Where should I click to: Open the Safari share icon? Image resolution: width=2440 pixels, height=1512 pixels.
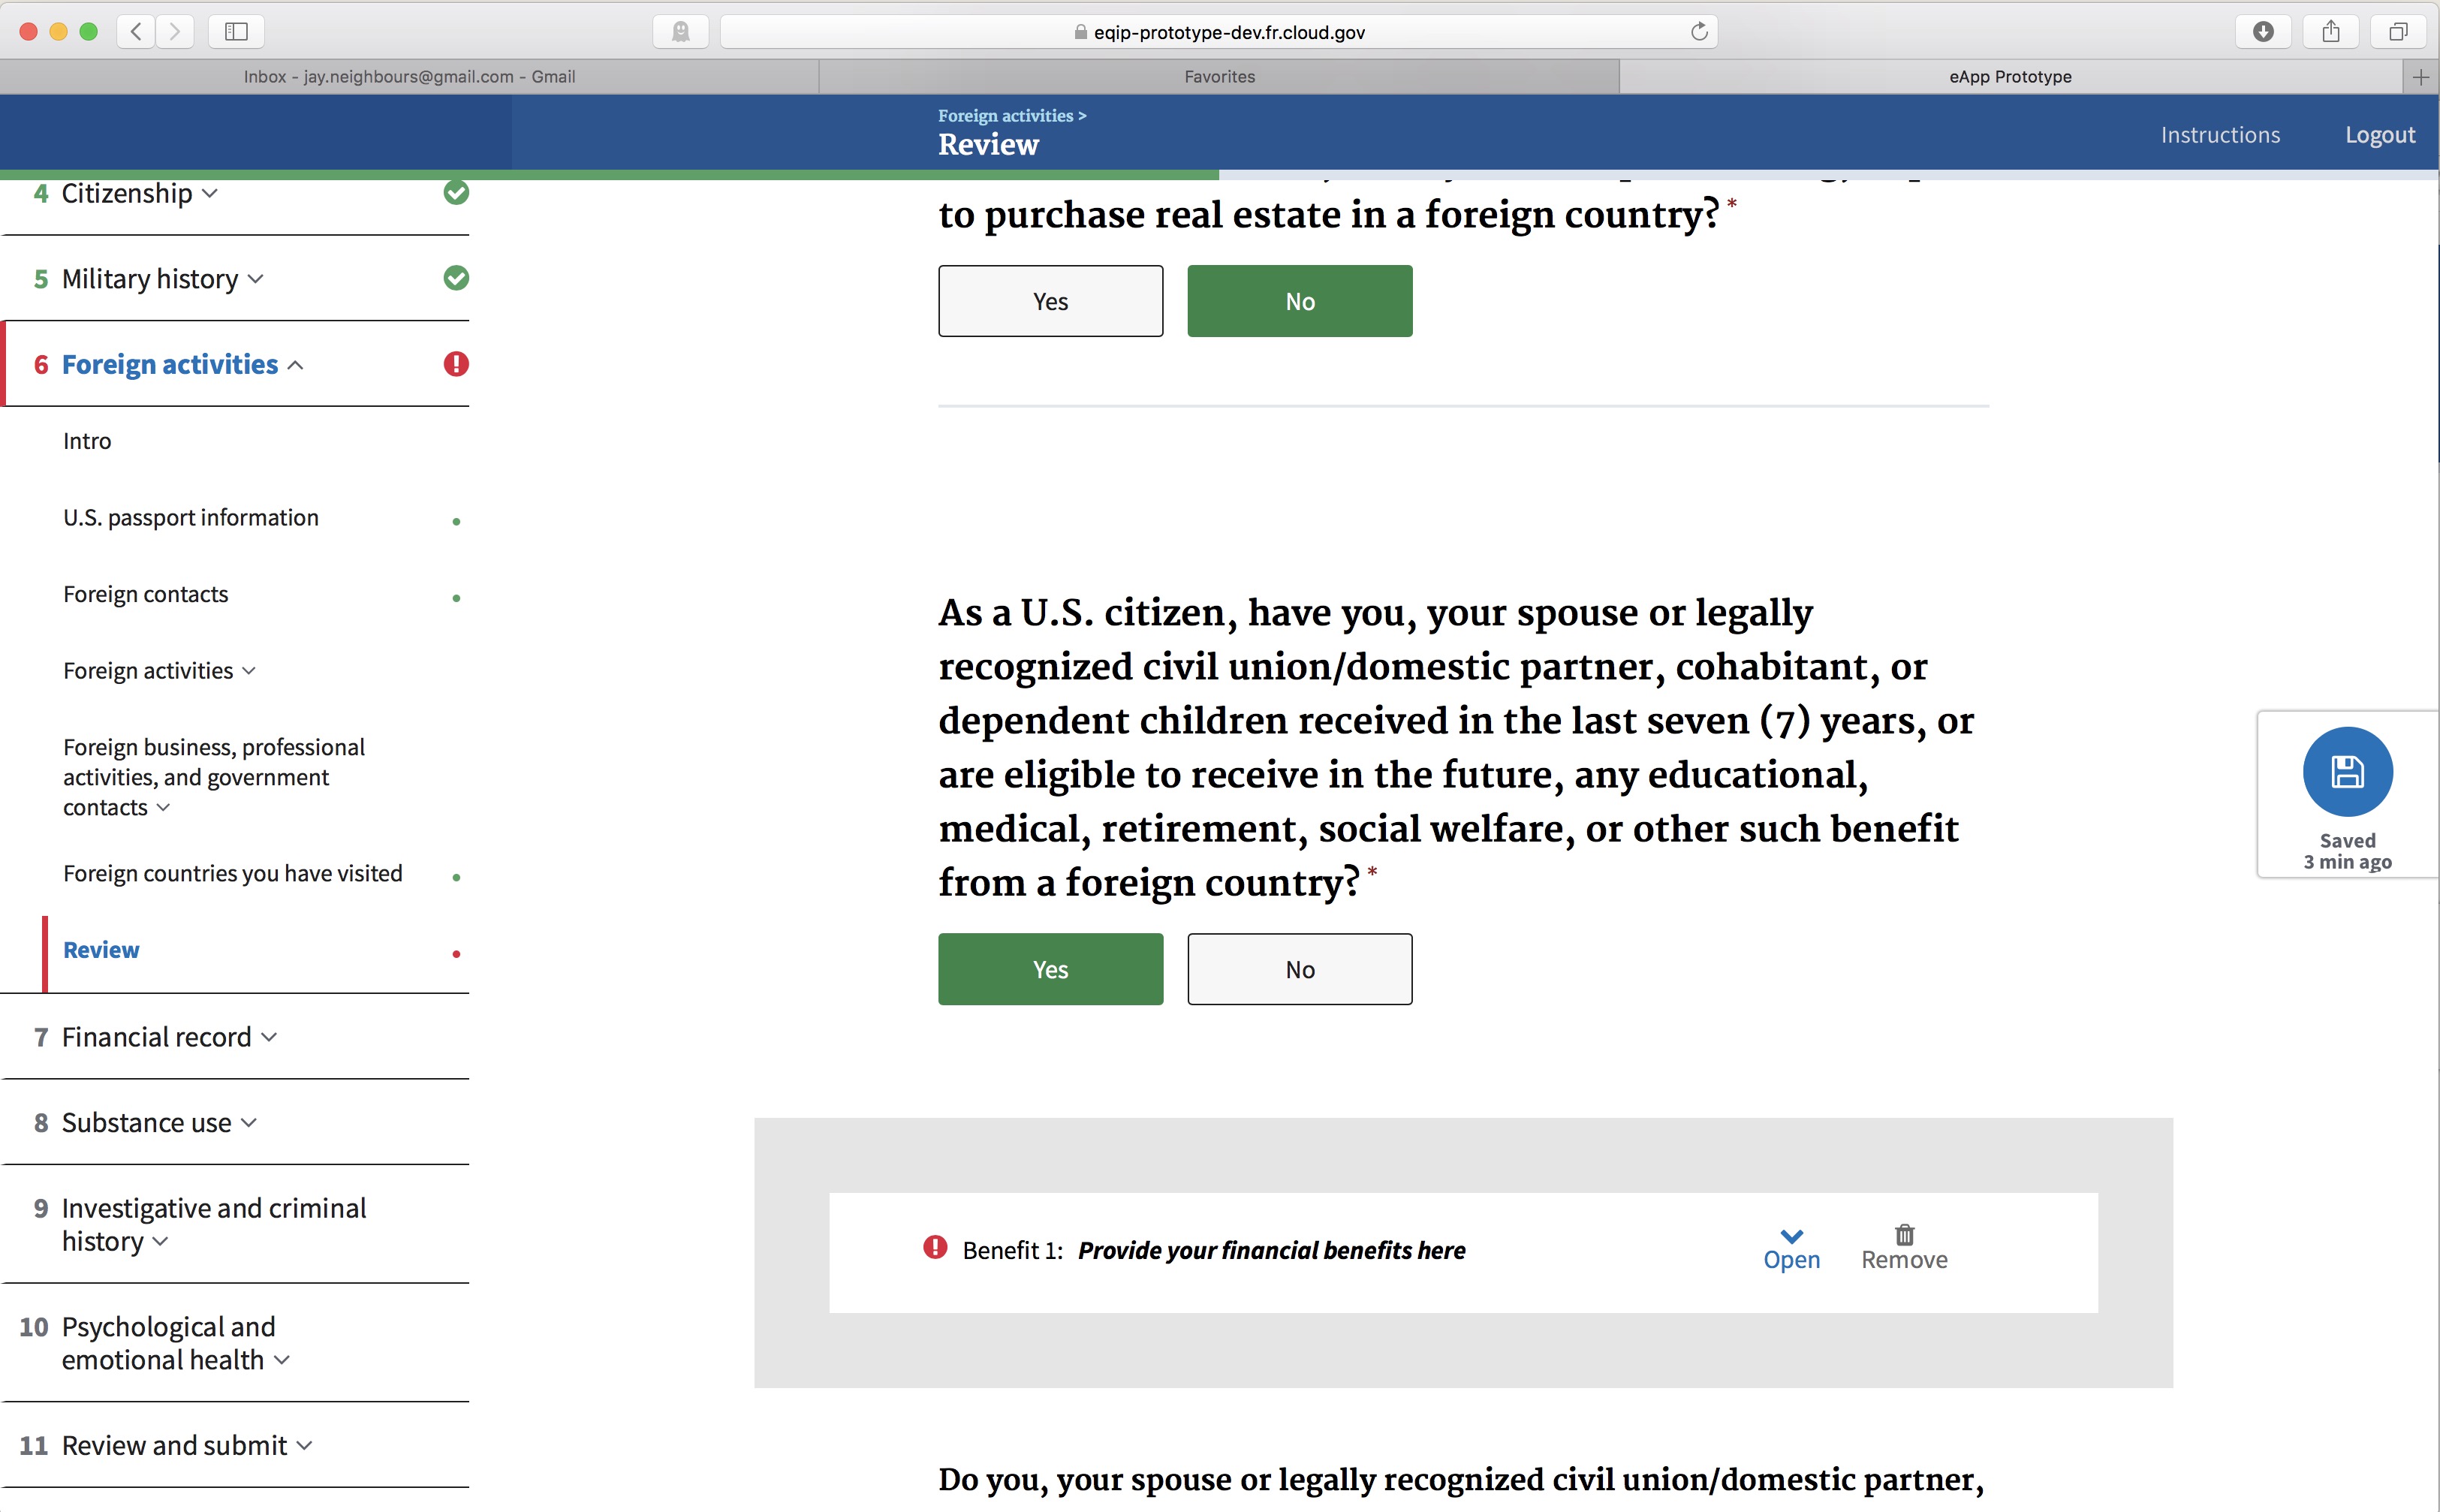coord(2330,32)
